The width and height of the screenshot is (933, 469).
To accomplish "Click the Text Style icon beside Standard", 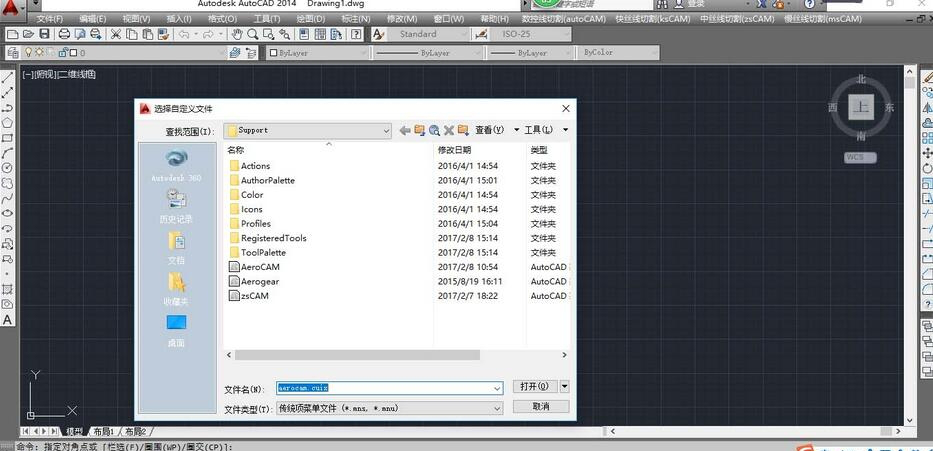I will pyautogui.click(x=378, y=34).
